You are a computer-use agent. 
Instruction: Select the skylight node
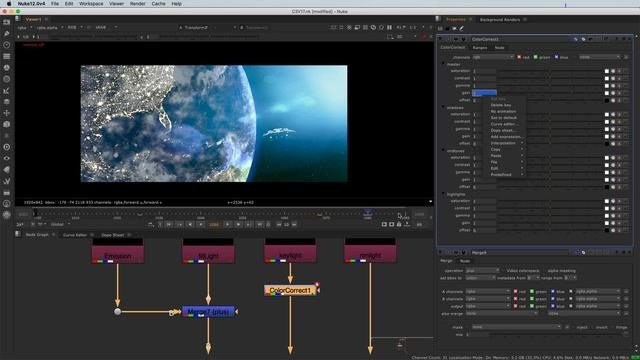[290, 255]
